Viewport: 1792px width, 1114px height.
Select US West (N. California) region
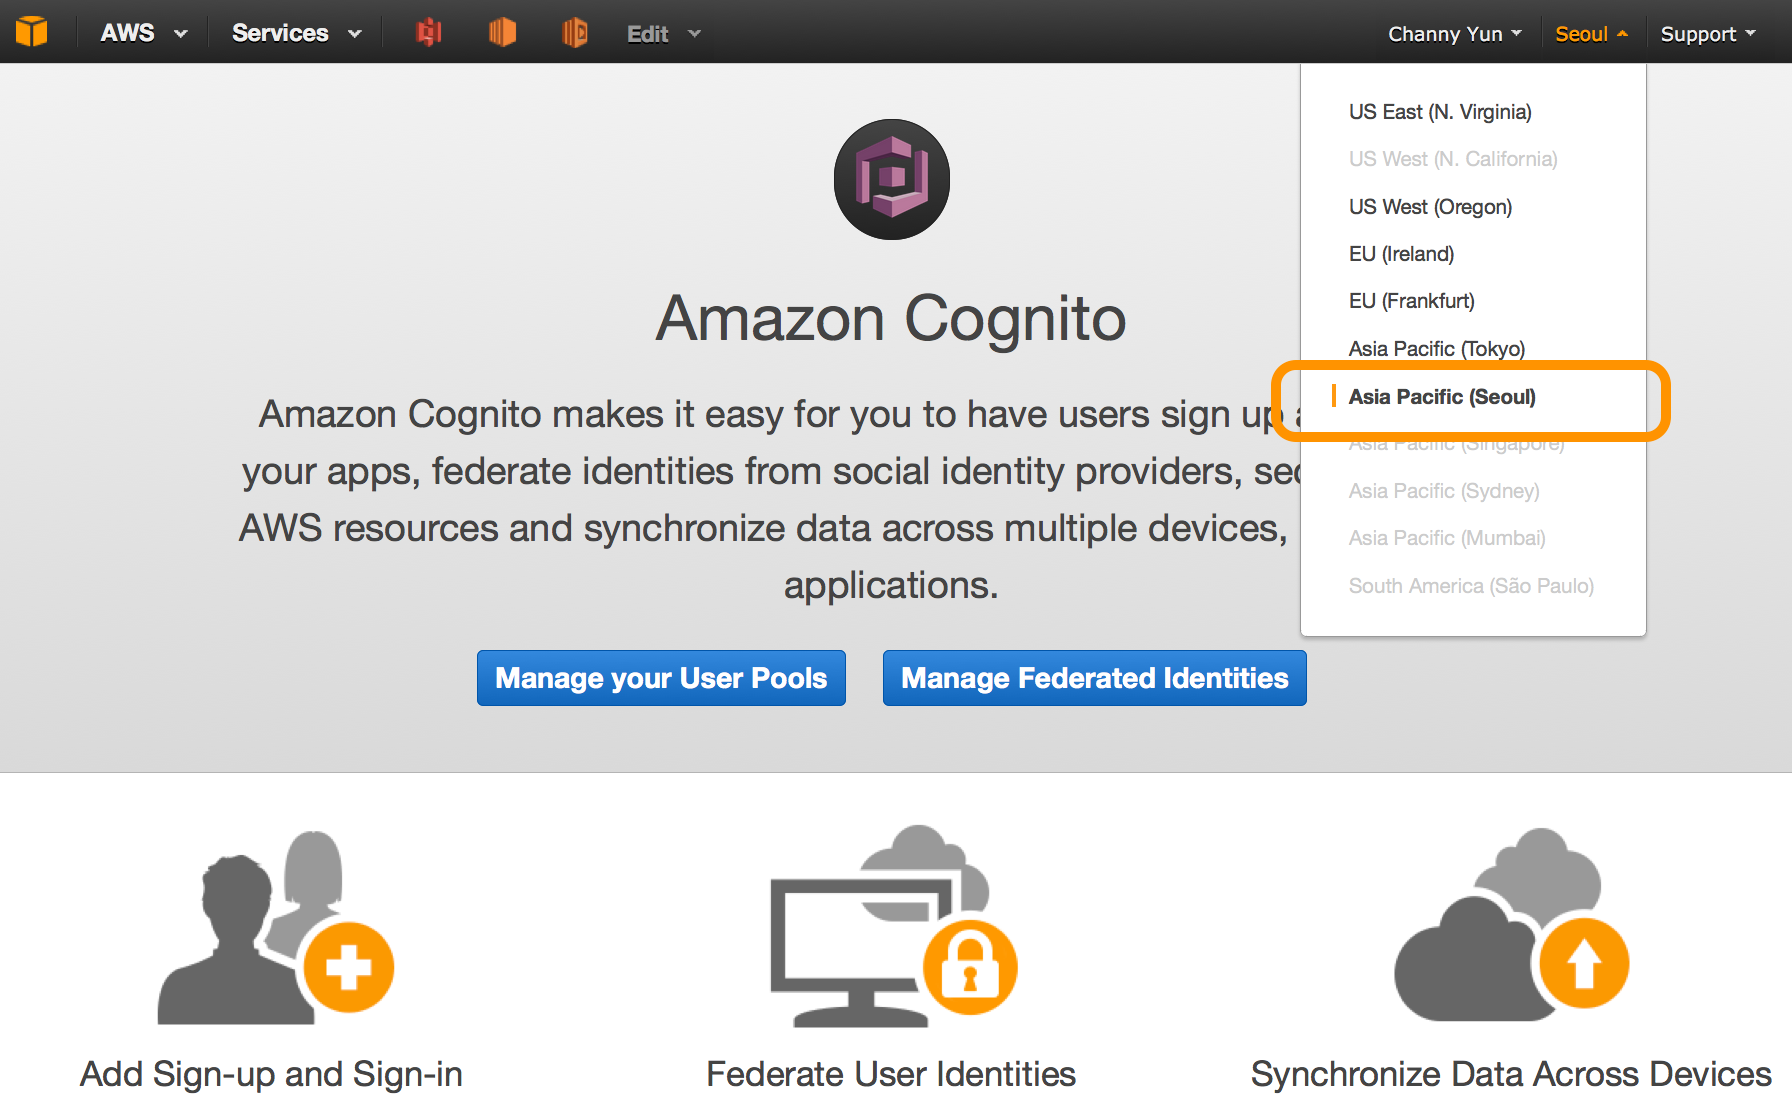click(1453, 159)
